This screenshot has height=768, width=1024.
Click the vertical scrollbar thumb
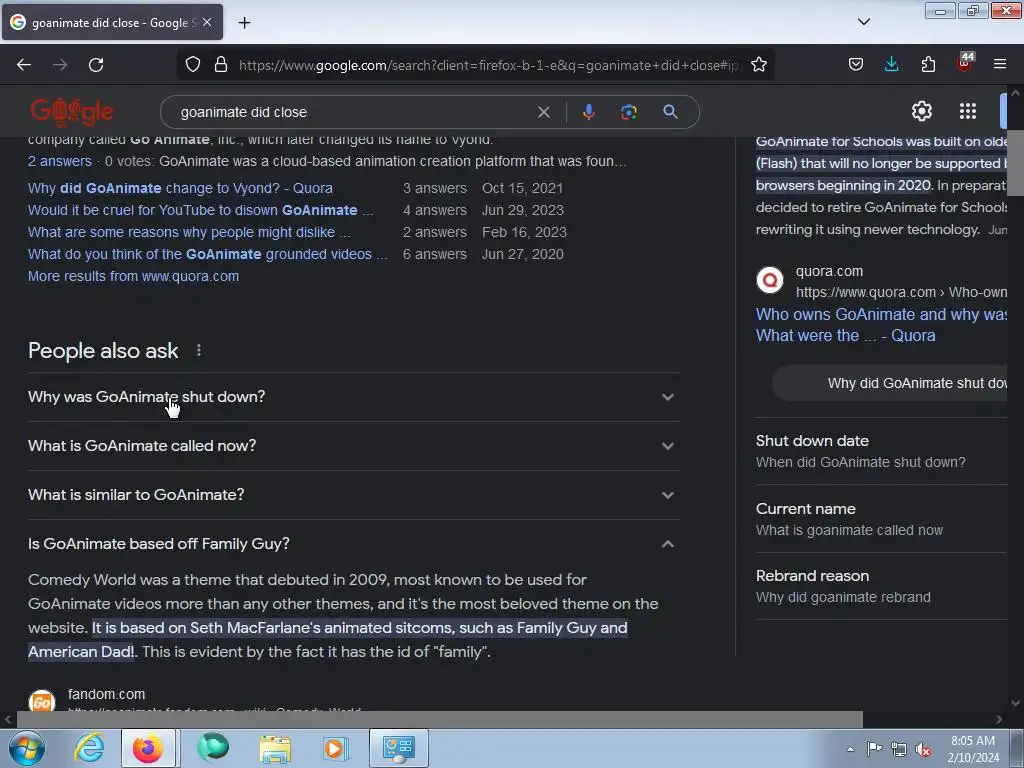1016,163
